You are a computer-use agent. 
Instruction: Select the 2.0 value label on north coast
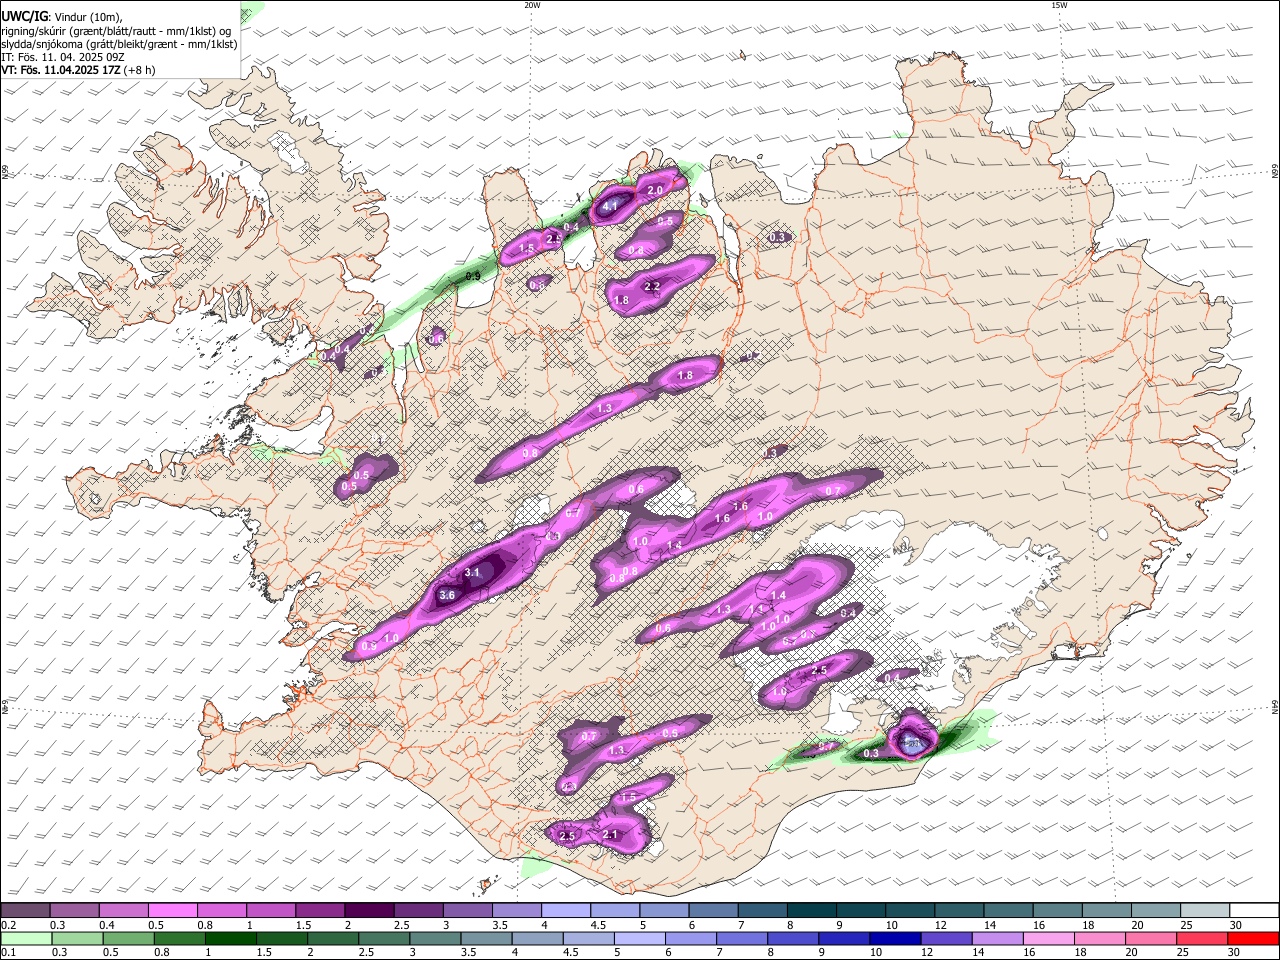[656, 190]
